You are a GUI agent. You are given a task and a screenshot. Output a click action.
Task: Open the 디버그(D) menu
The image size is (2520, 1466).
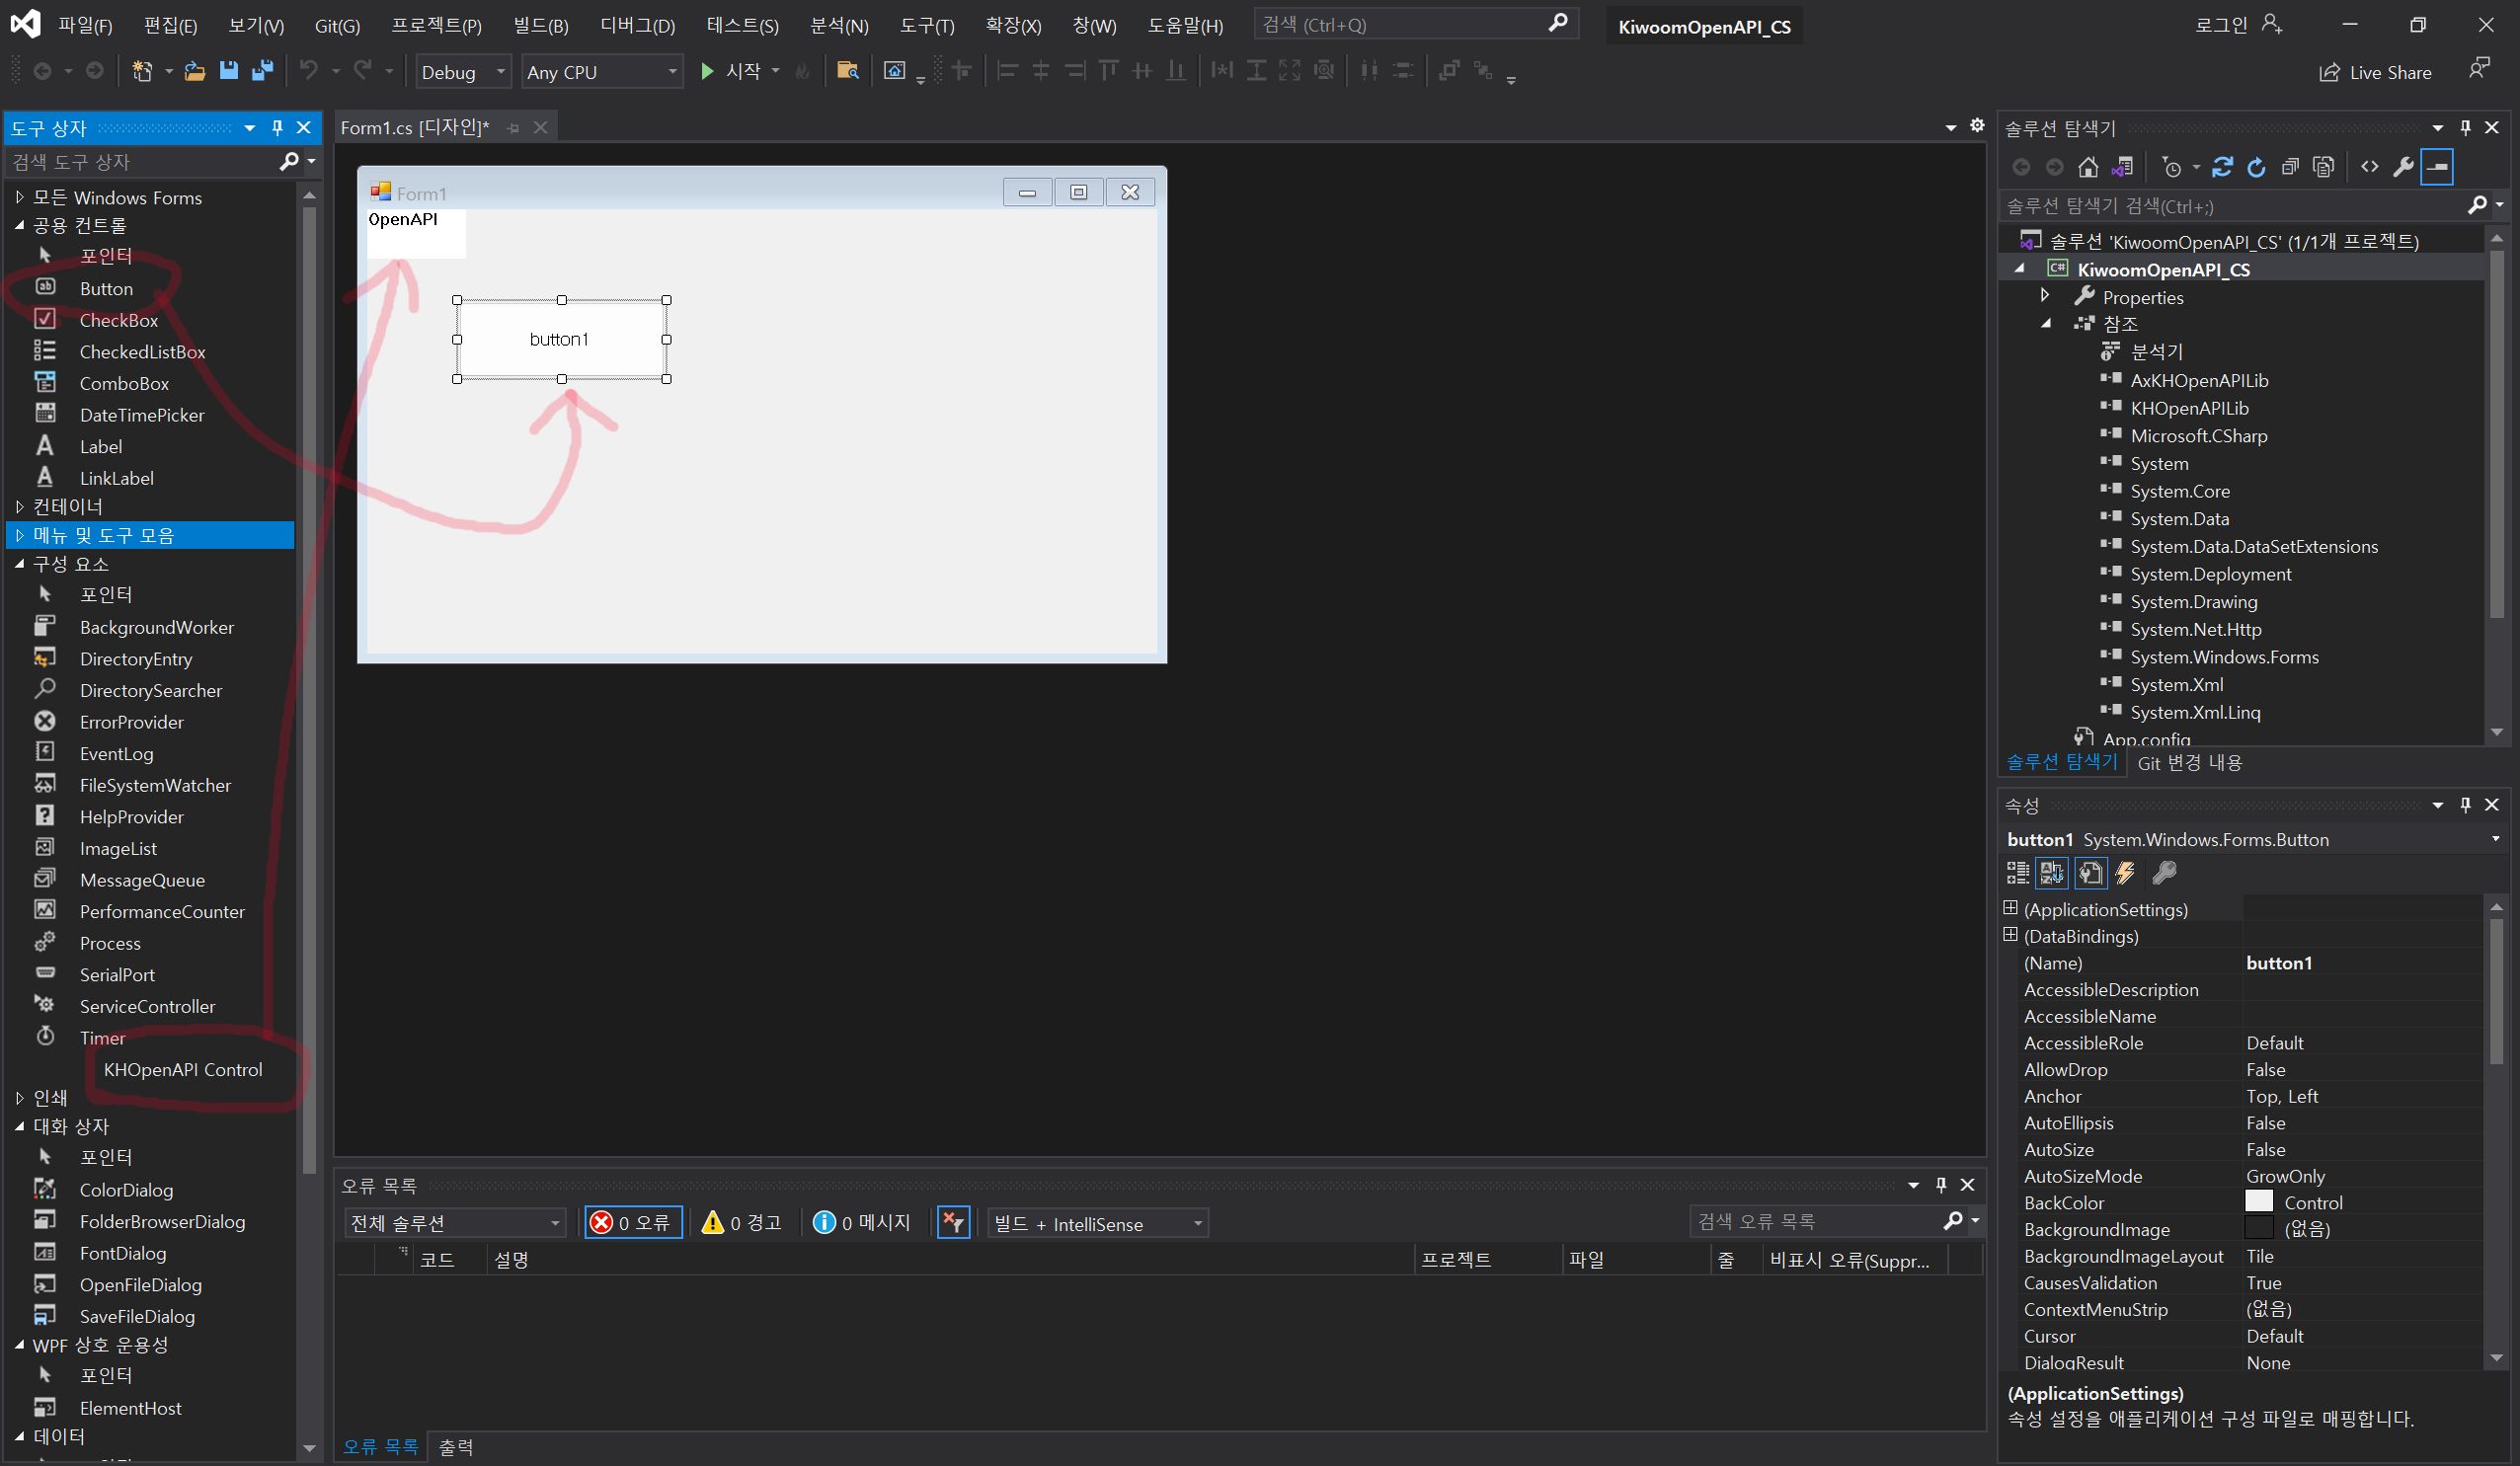point(636,25)
